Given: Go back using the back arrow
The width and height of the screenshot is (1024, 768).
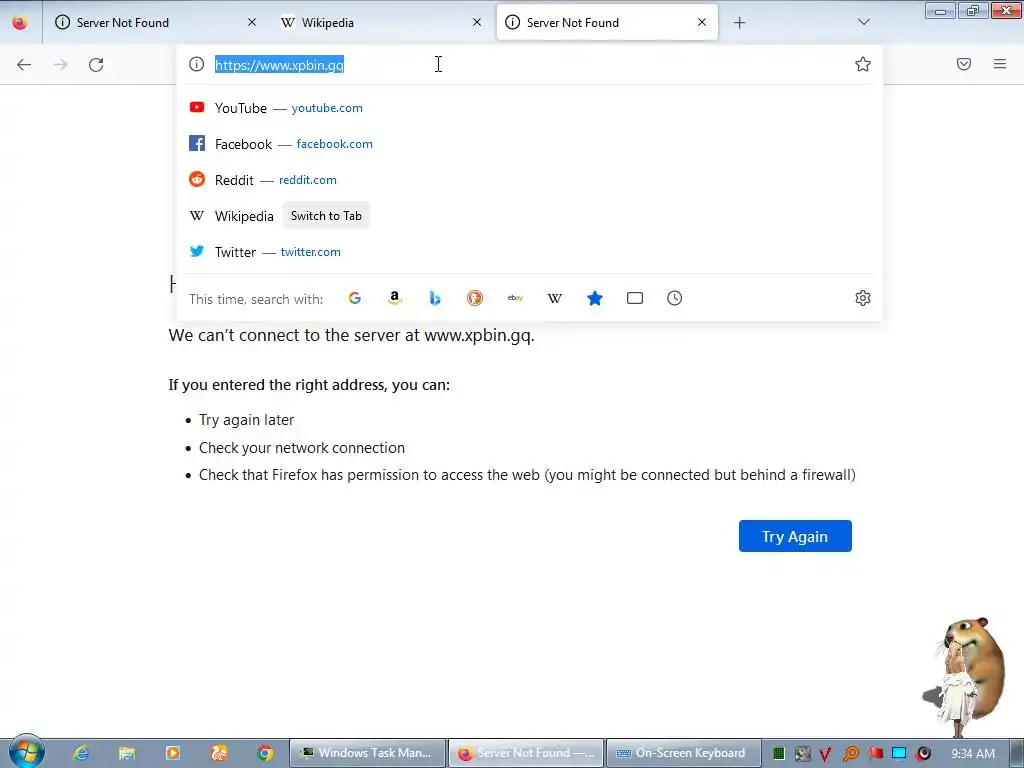Looking at the screenshot, I should 24,64.
